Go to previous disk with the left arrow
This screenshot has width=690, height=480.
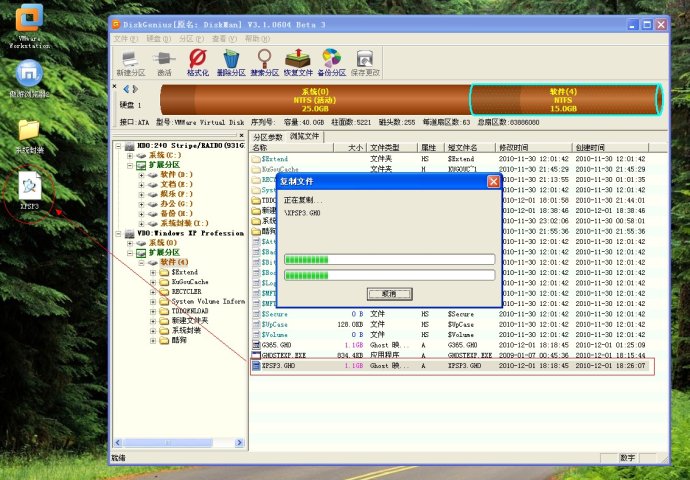click(x=126, y=89)
